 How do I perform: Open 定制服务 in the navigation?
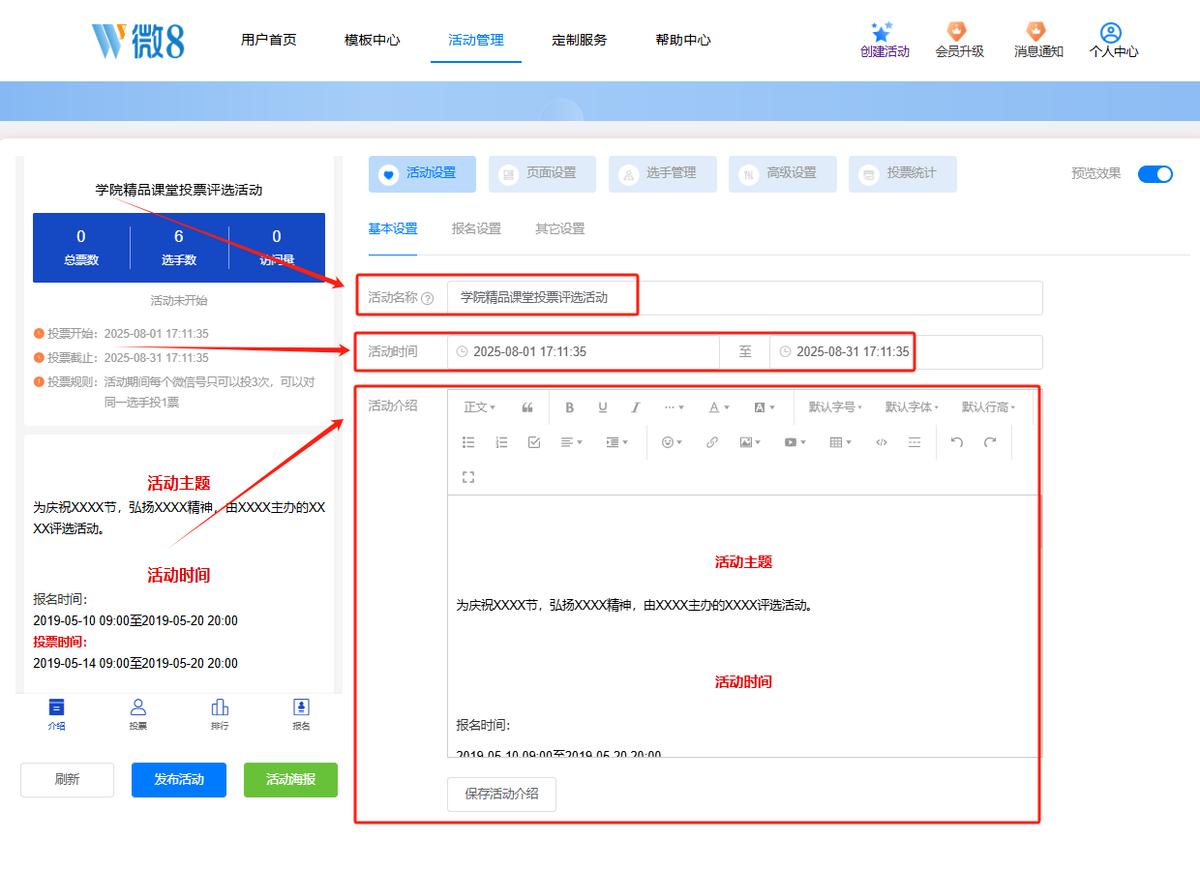pyautogui.click(x=579, y=40)
